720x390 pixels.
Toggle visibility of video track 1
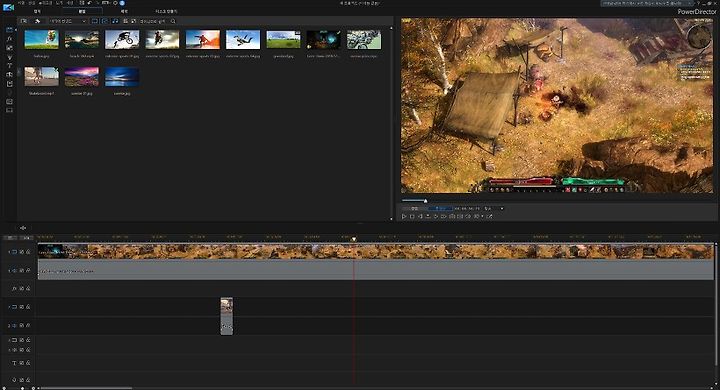[22, 252]
